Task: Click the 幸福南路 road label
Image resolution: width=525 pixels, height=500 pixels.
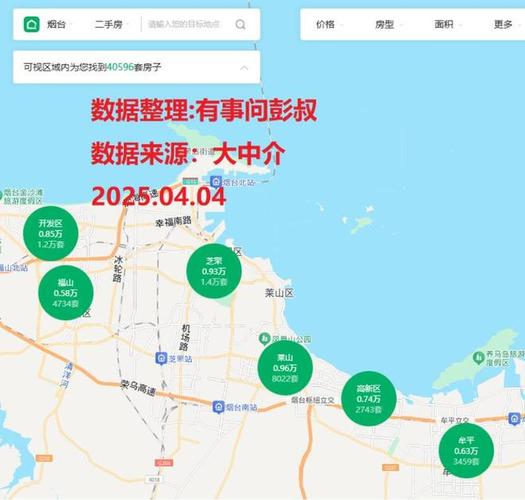Action: click(x=173, y=221)
